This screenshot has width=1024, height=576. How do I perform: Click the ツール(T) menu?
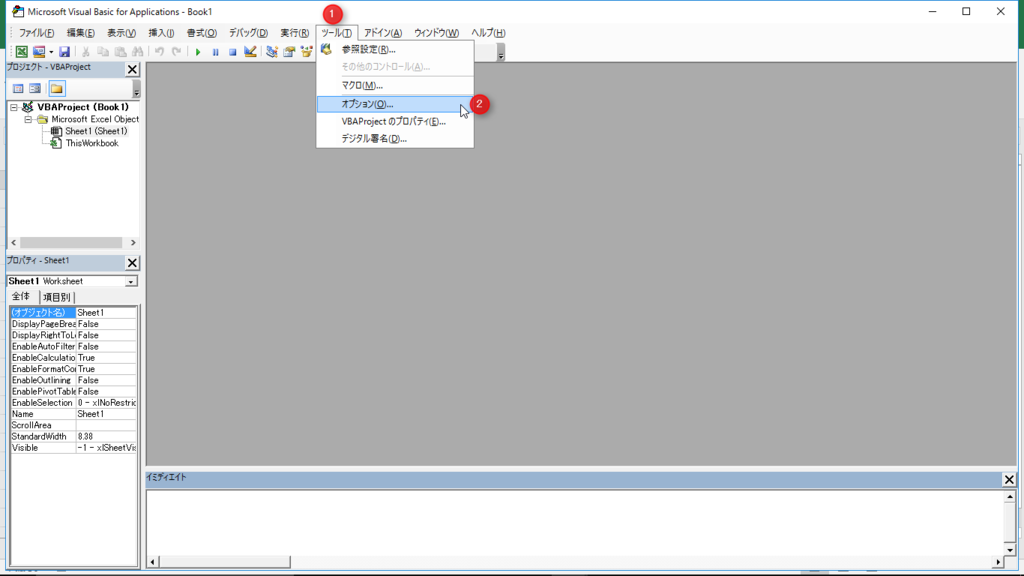[x=336, y=33]
